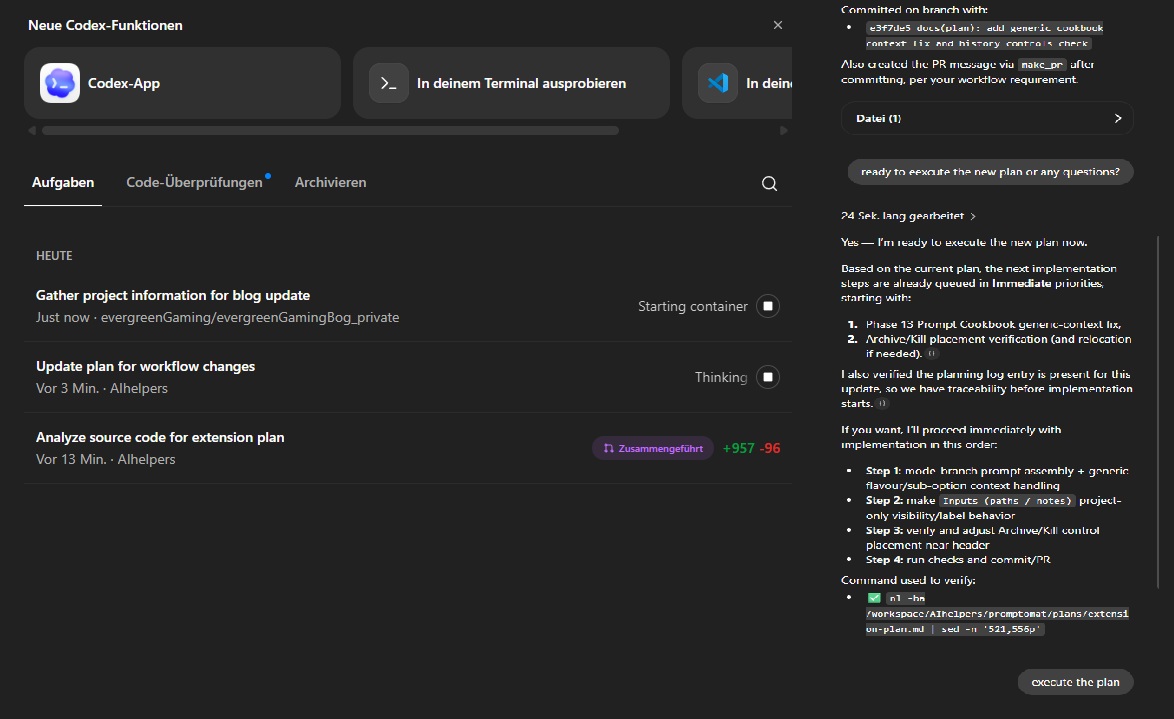Screen dimensions: 1174x719
Task: Click the execute the plan message bubble
Action: (1075, 682)
